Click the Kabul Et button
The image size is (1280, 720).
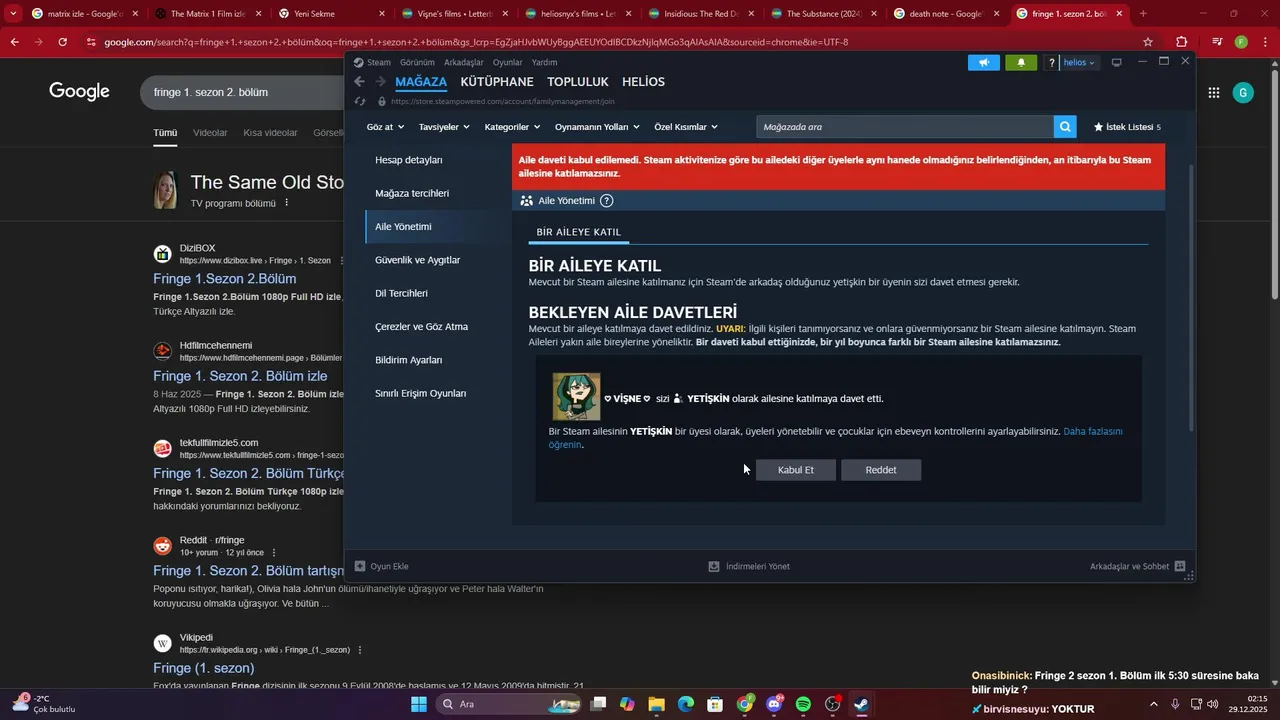(796, 470)
